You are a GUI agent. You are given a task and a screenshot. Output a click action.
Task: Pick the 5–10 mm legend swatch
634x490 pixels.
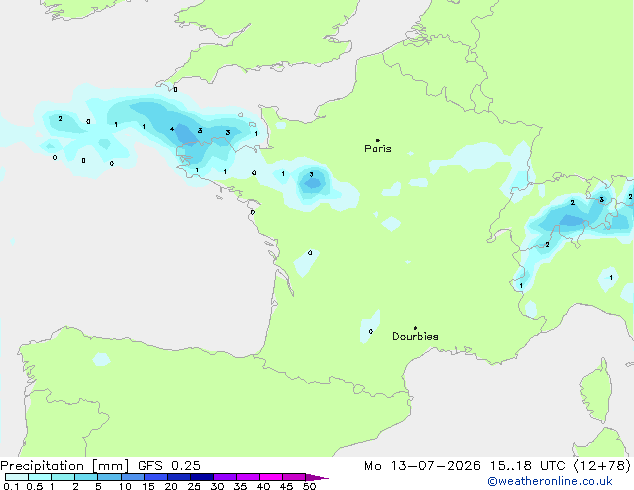click(x=109, y=477)
